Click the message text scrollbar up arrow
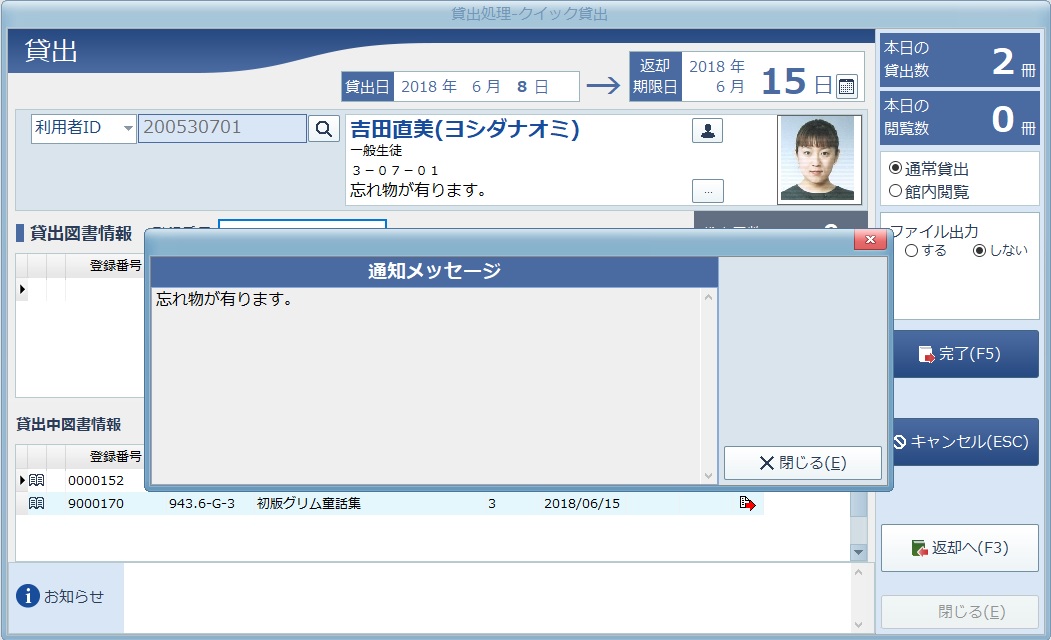Screen dimensions: 1051x640 (708, 297)
